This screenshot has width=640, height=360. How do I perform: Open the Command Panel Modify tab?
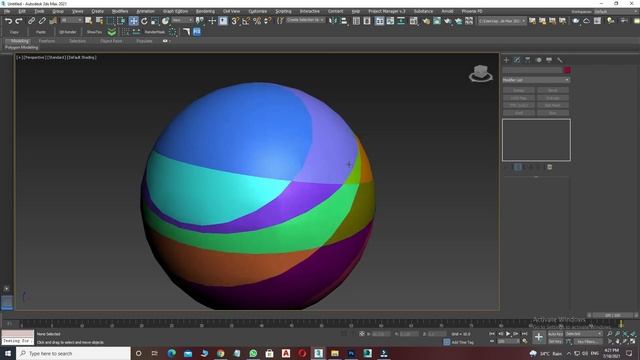click(517, 60)
